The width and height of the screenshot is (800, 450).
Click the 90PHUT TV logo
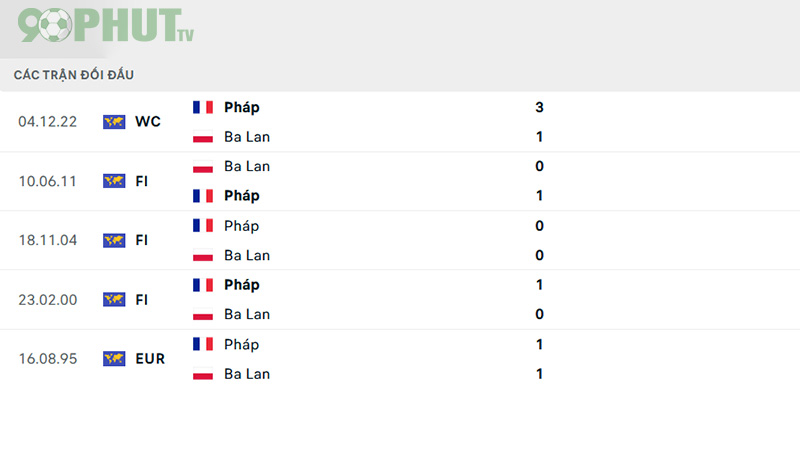pos(106,25)
